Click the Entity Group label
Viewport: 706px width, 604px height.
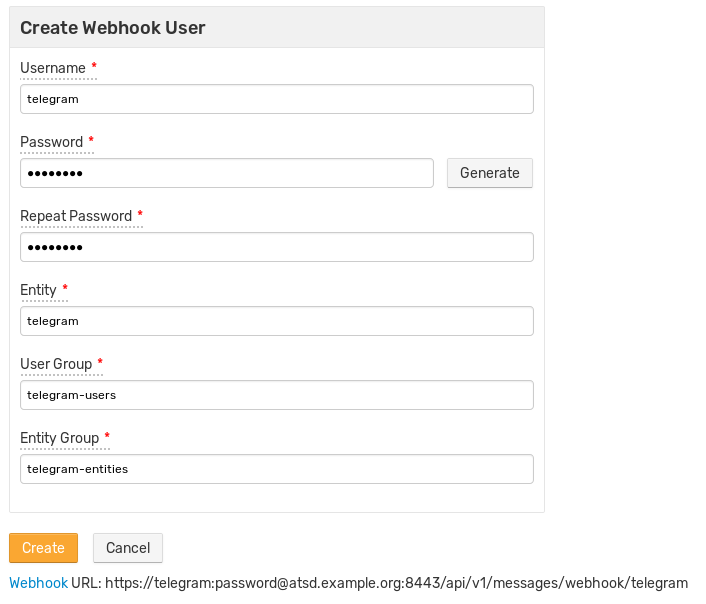point(59,438)
